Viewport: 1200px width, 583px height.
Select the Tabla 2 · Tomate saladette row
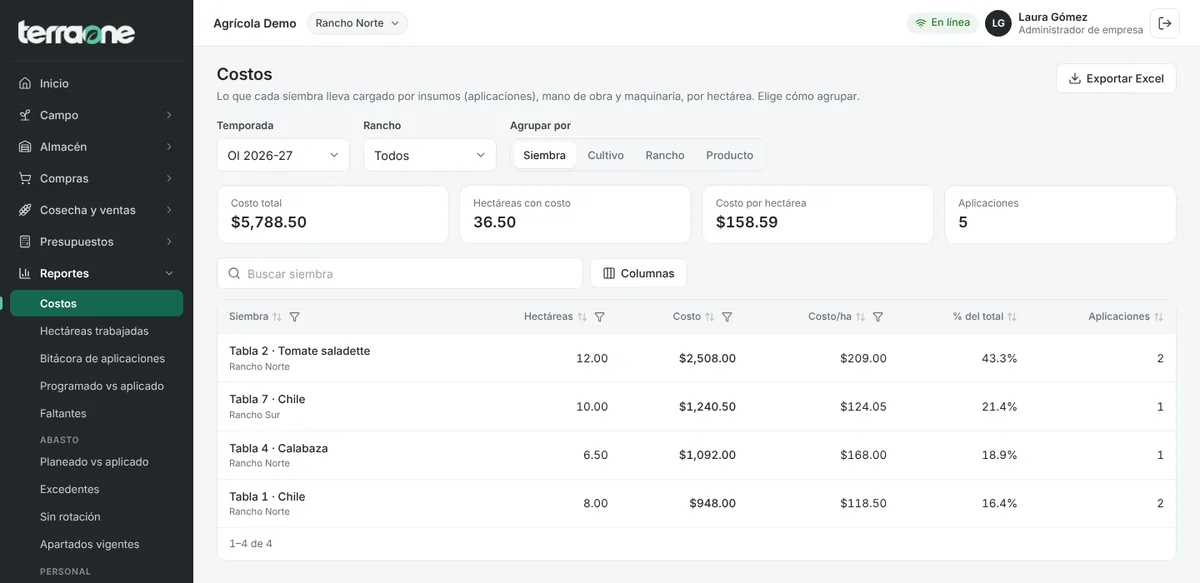pyautogui.click(x=696, y=358)
